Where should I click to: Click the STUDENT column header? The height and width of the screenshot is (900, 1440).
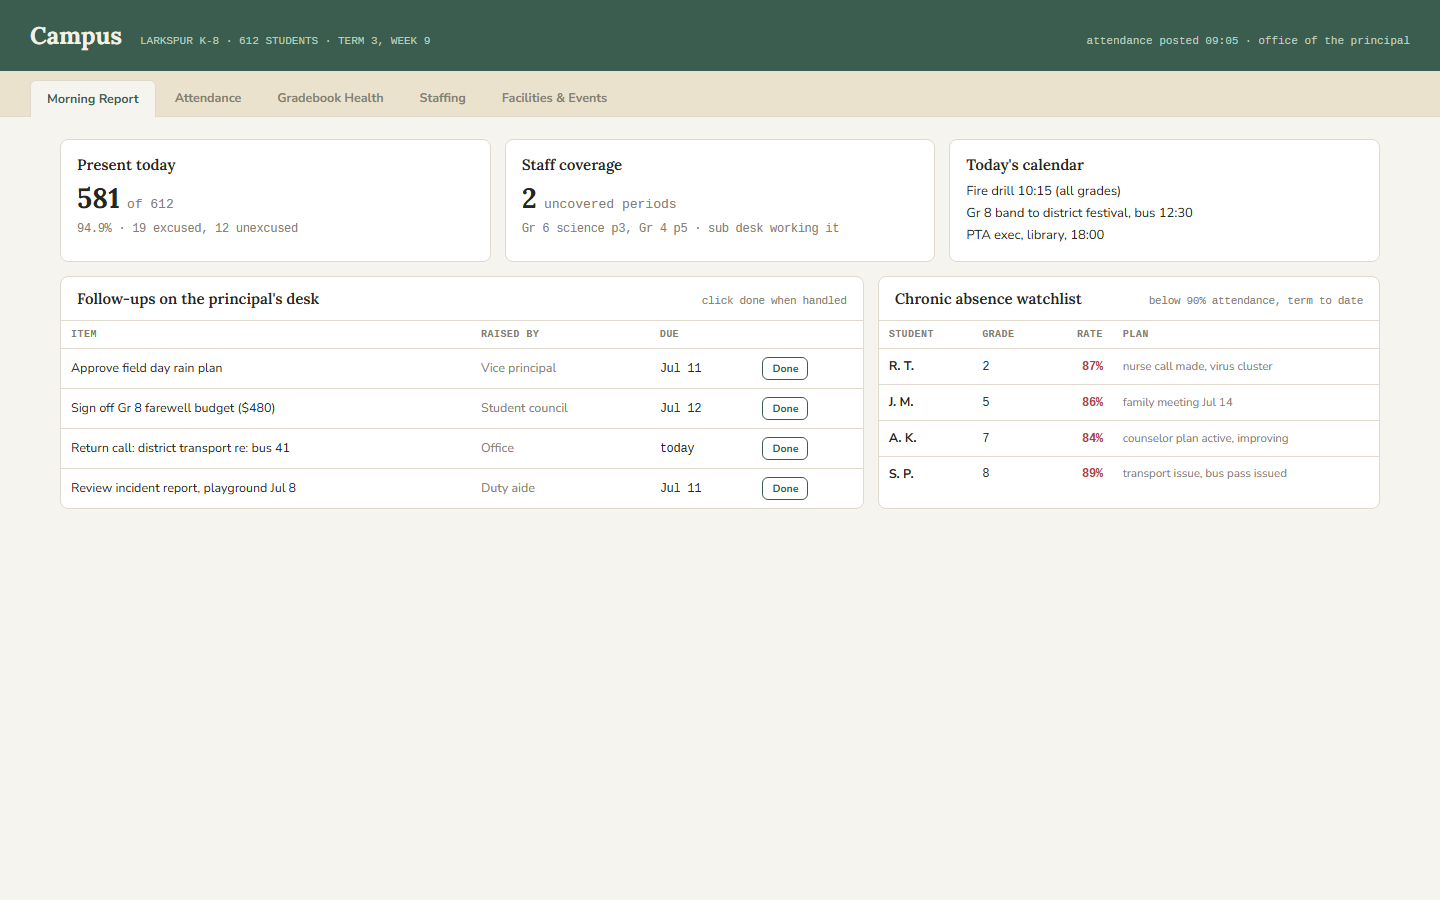(x=911, y=334)
